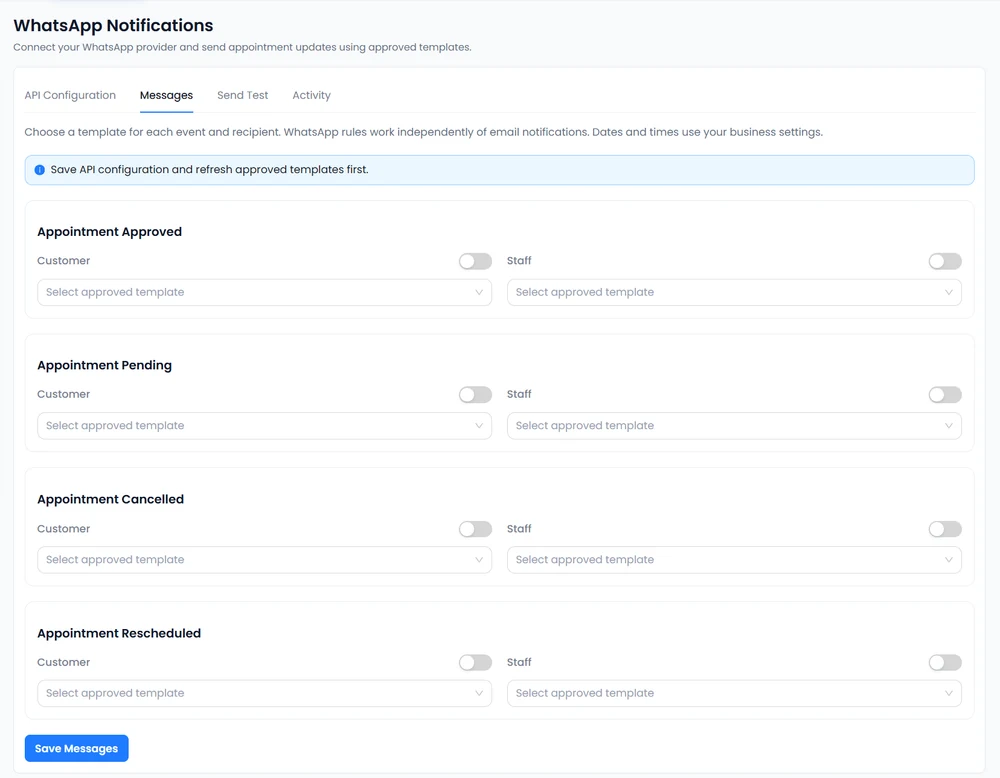Viewport: 1000px width, 778px height.
Task: Click the Staff label under Appointment Cancelled
Action: tap(519, 529)
